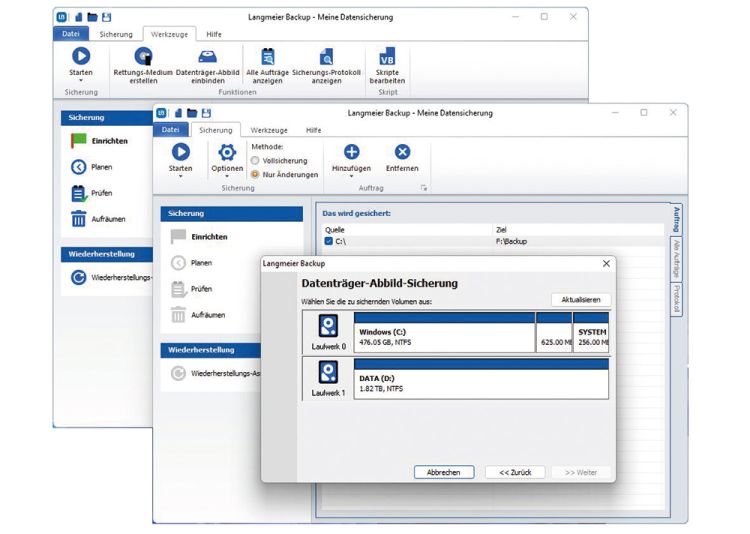
Task: Click Hinzufügen plus icon
Action: [352, 152]
